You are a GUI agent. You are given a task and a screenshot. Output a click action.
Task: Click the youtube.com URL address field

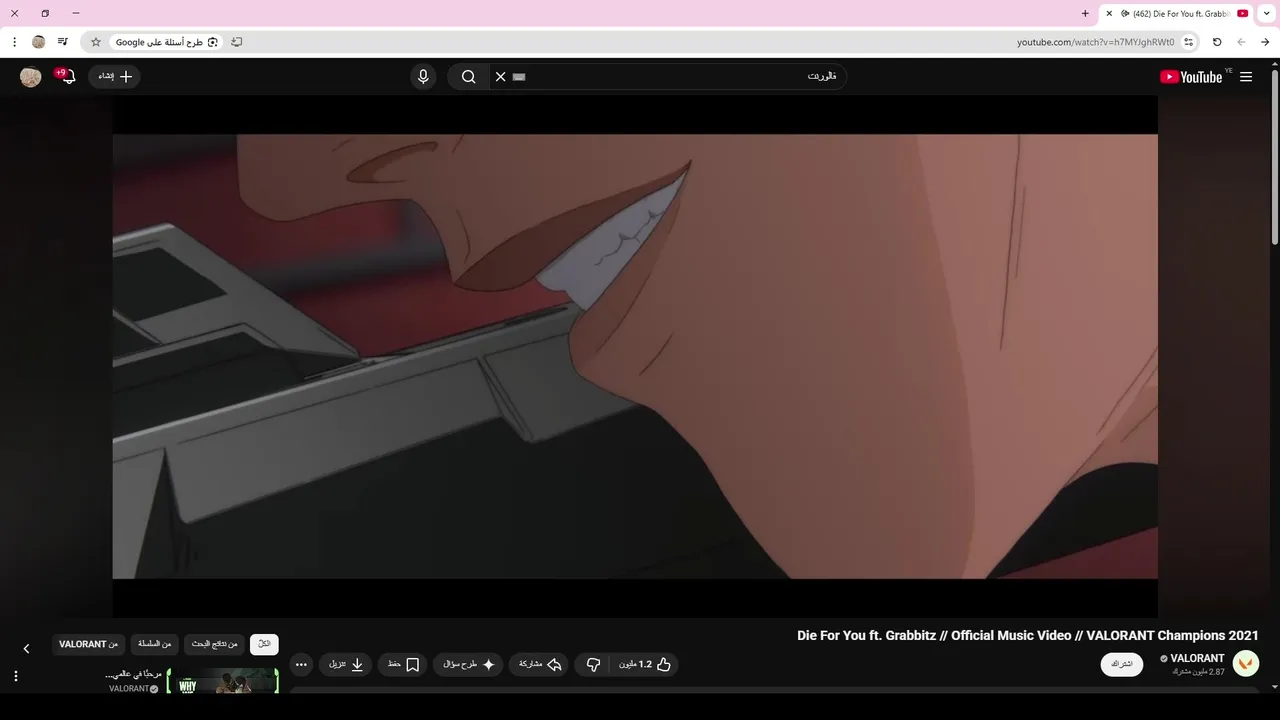[1095, 42]
